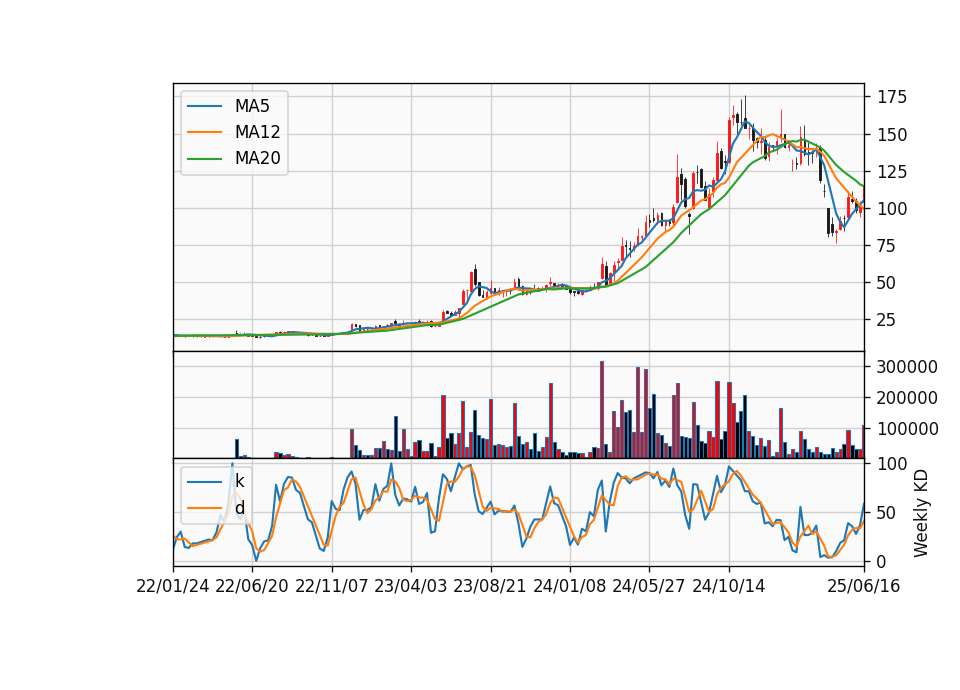Click the orange MA12 legend line sample
Viewport: 960px width, 690px height.
pyautogui.click(x=204, y=132)
